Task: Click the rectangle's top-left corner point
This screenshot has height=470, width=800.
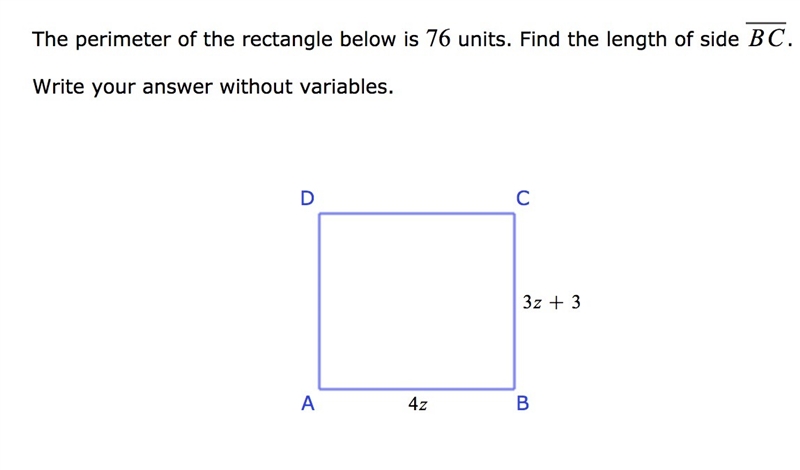Action: (x=319, y=214)
